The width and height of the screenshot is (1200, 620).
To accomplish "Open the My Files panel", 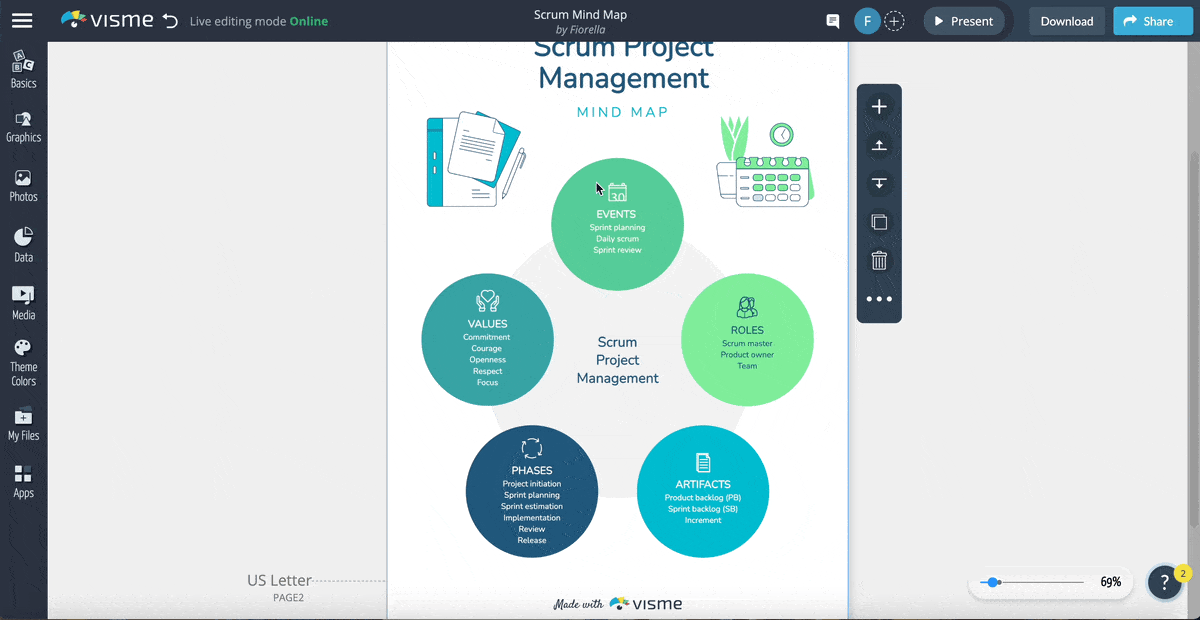I will 22,422.
